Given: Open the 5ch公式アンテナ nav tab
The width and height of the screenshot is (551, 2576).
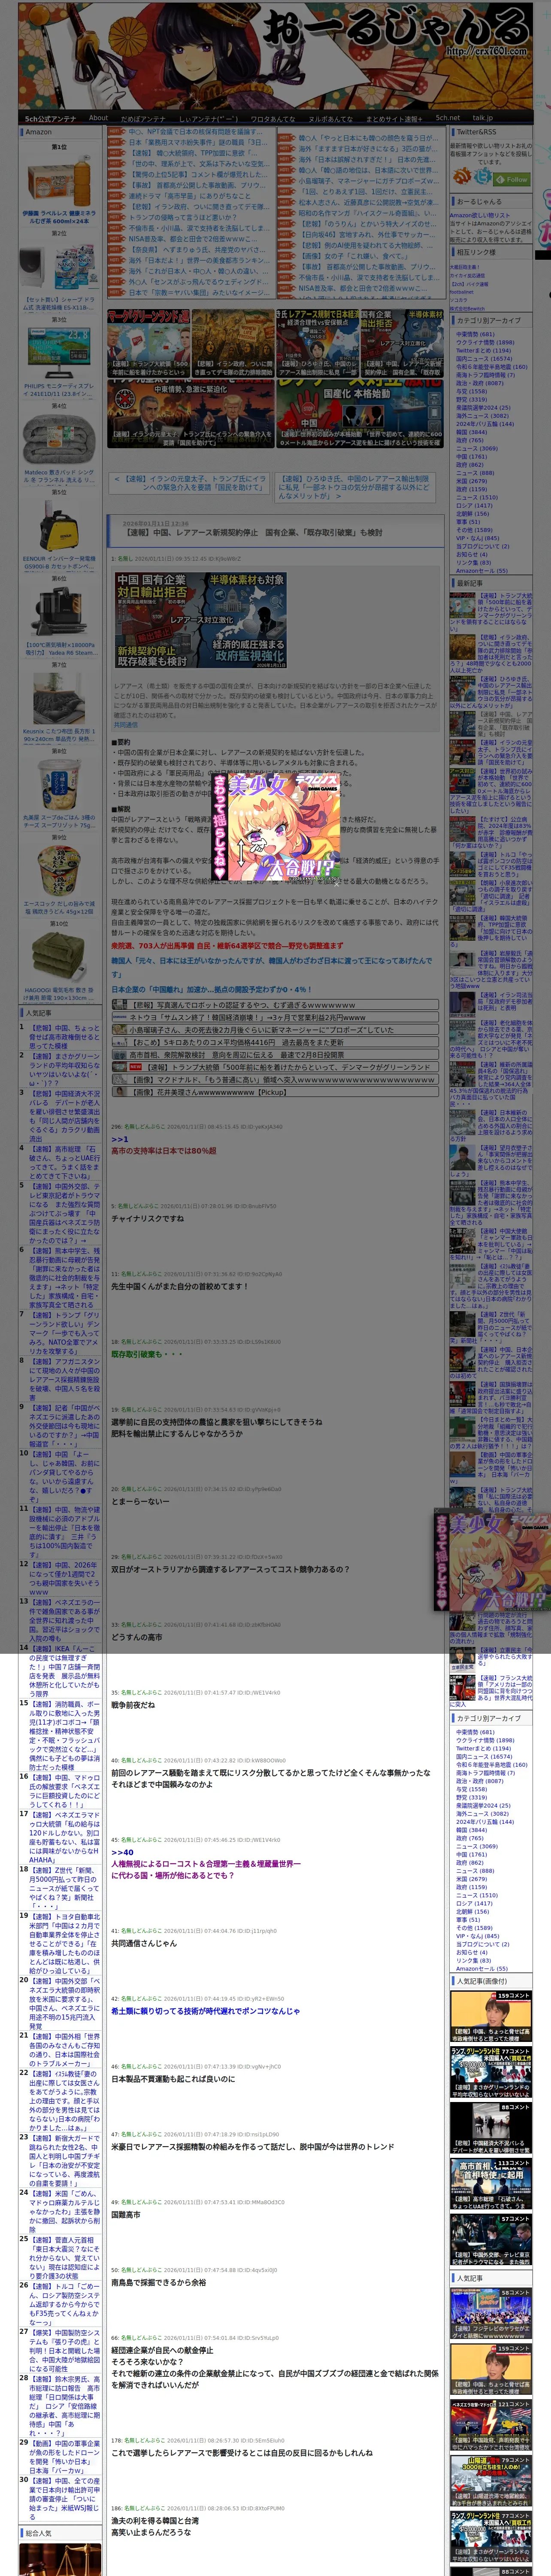Looking at the screenshot, I should (50, 118).
